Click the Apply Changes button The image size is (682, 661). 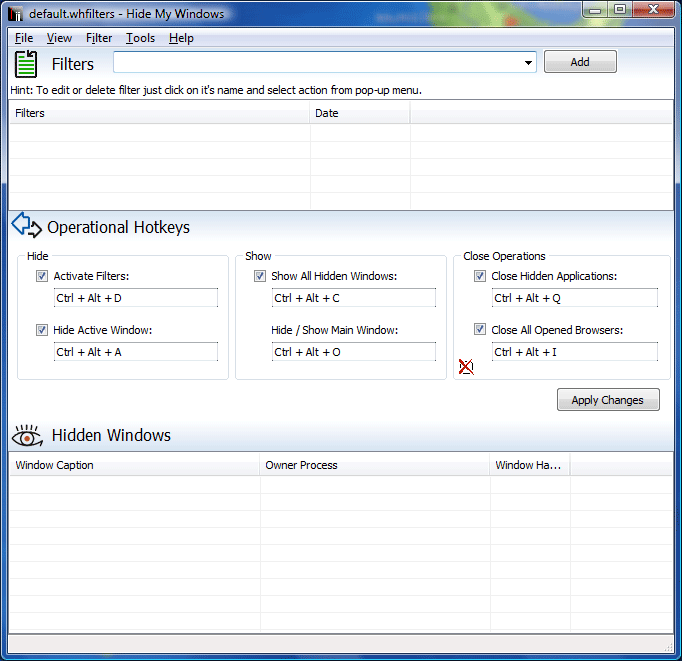pyautogui.click(x=607, y=400)
